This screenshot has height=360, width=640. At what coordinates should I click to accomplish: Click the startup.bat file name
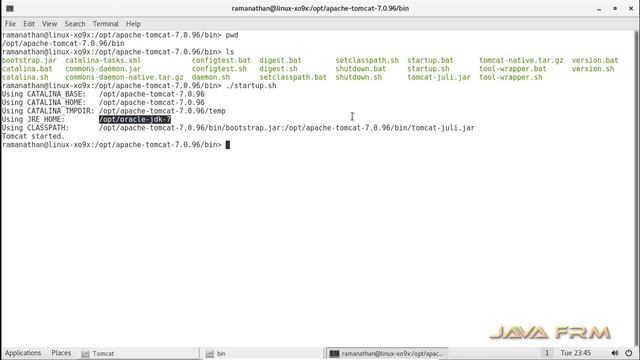tap(430, 60)
